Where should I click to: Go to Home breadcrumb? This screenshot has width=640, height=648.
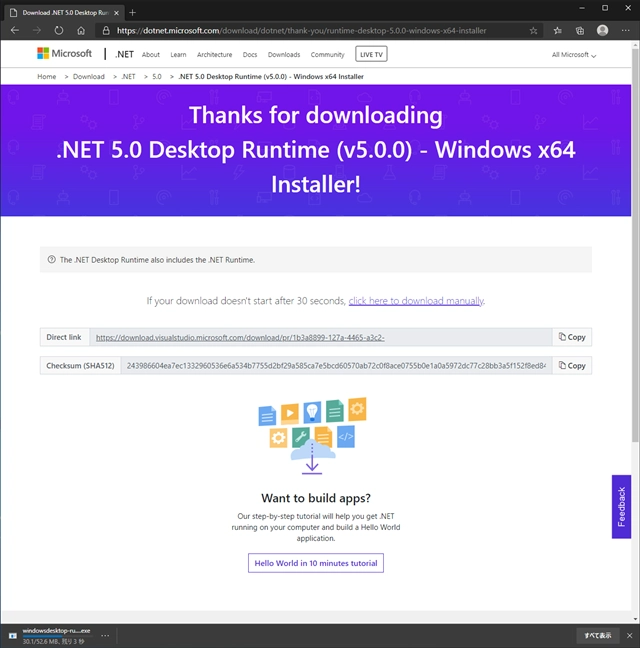47,76
